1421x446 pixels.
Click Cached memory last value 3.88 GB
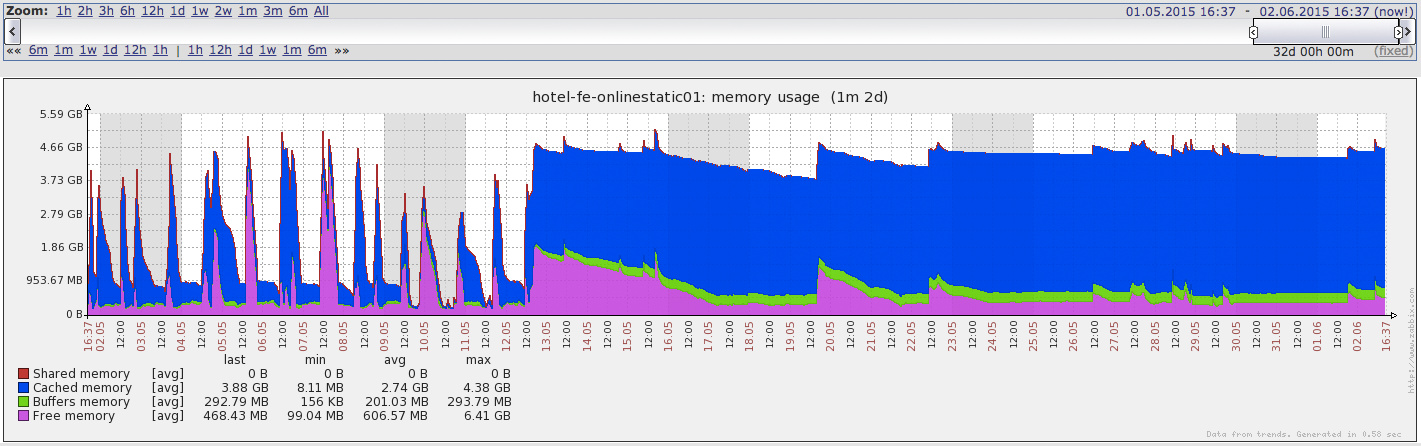[x=245, y=388]
